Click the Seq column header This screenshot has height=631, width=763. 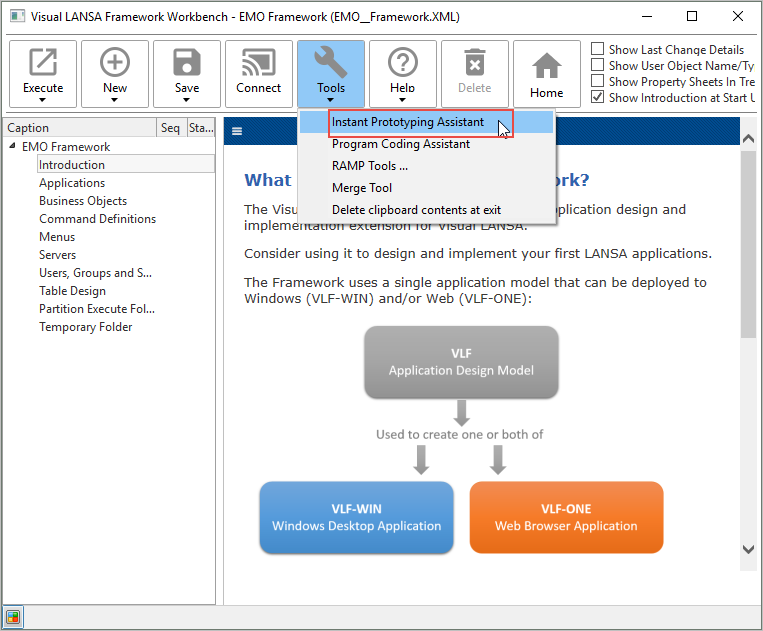(171, 127)
